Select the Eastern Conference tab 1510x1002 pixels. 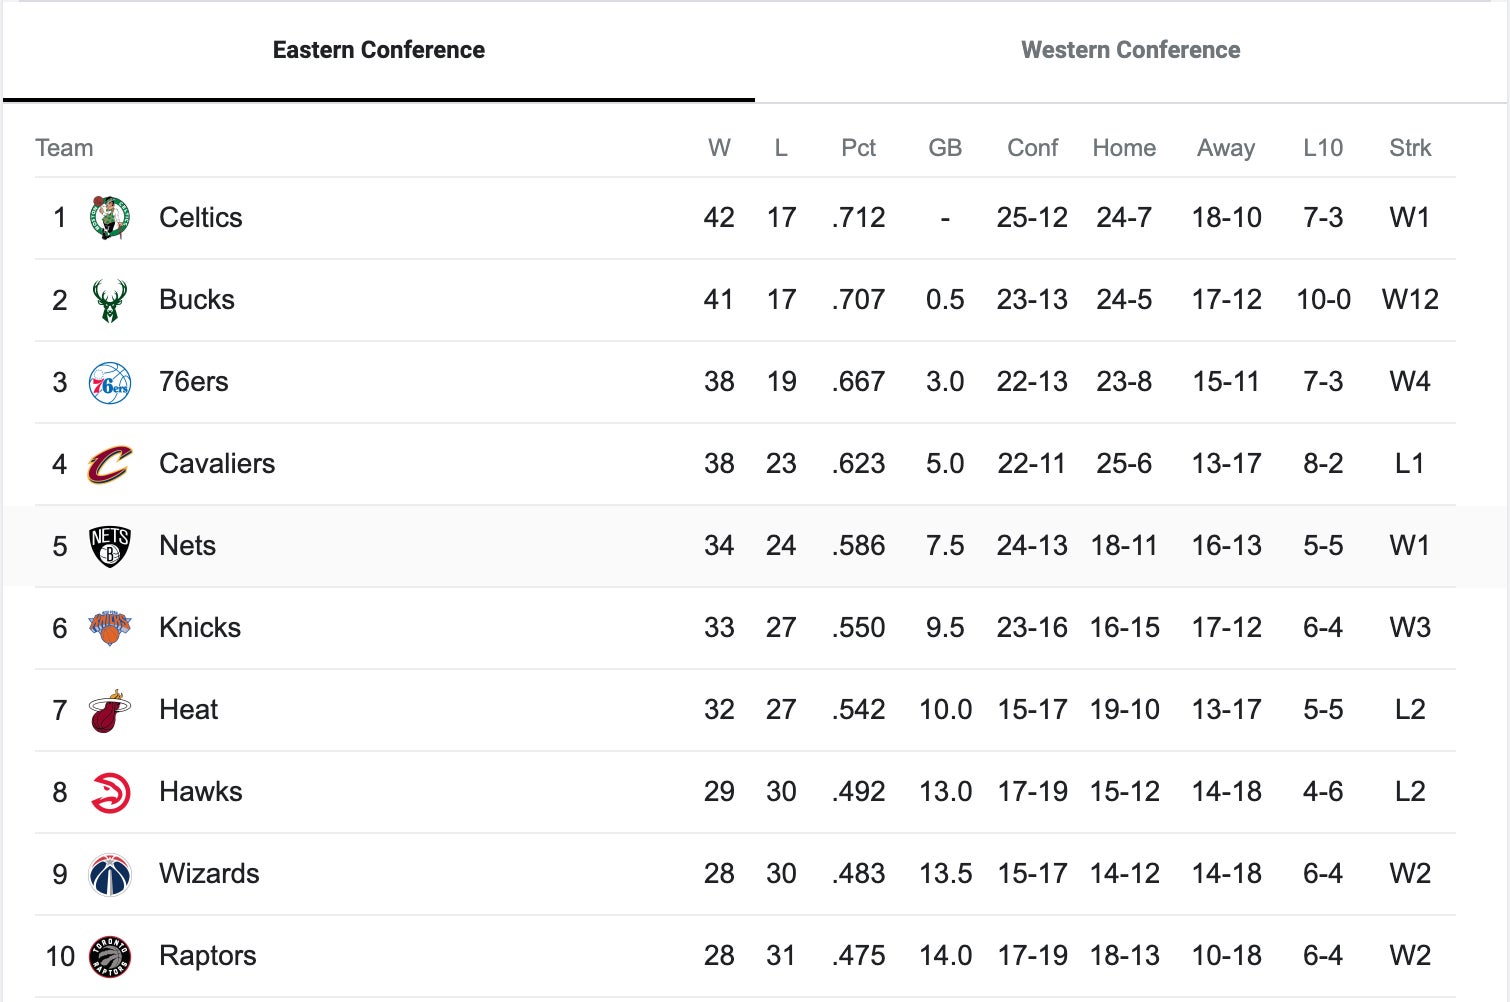point(378,50)
